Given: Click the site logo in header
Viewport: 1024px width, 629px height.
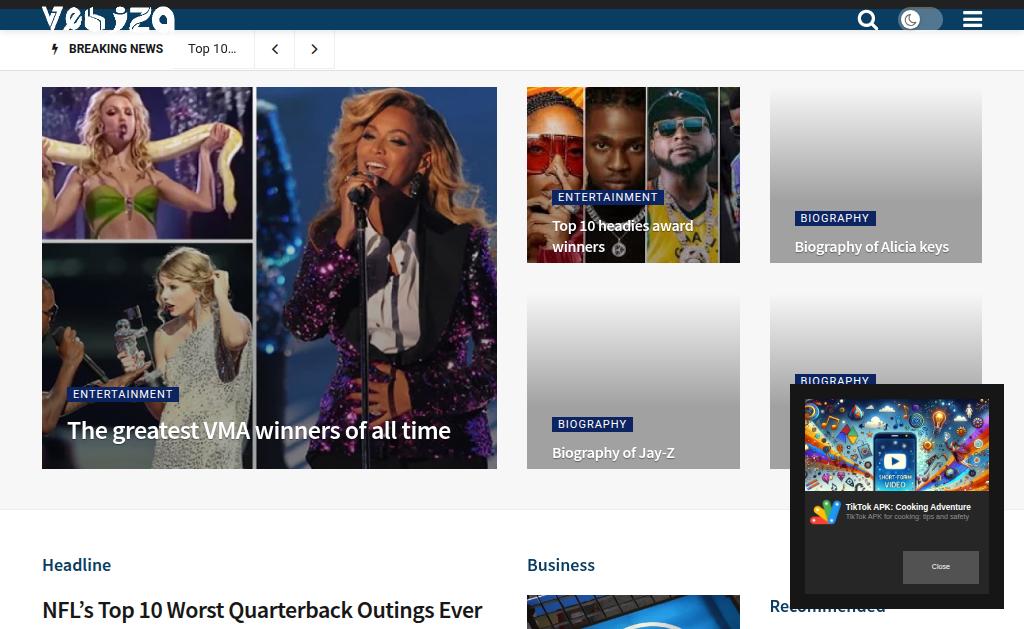Looking at the screenshot, I should (x=108, y=18).
